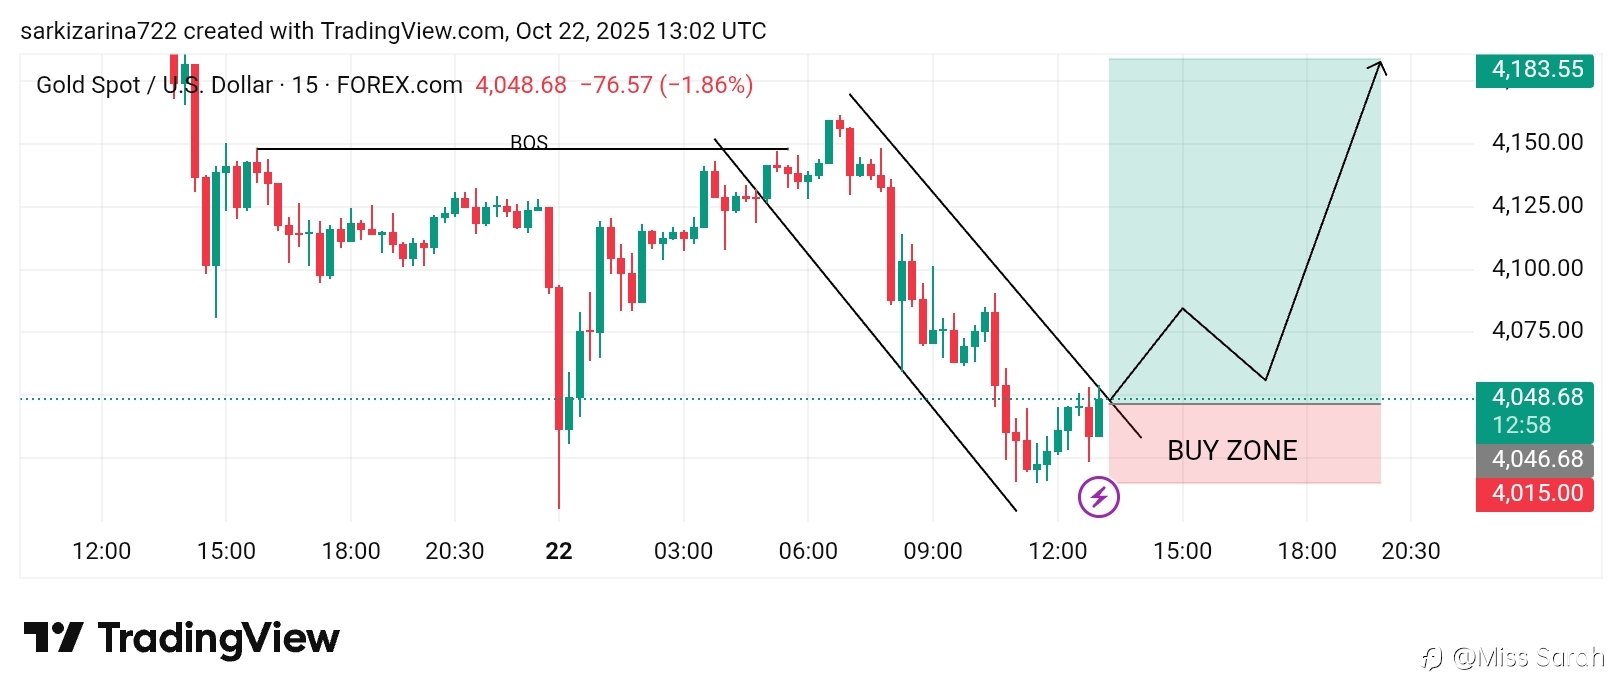This screenshot has width=1622, height=698.
Task: Click the arrowhead at the projection's top
Action: (1380, 66)
